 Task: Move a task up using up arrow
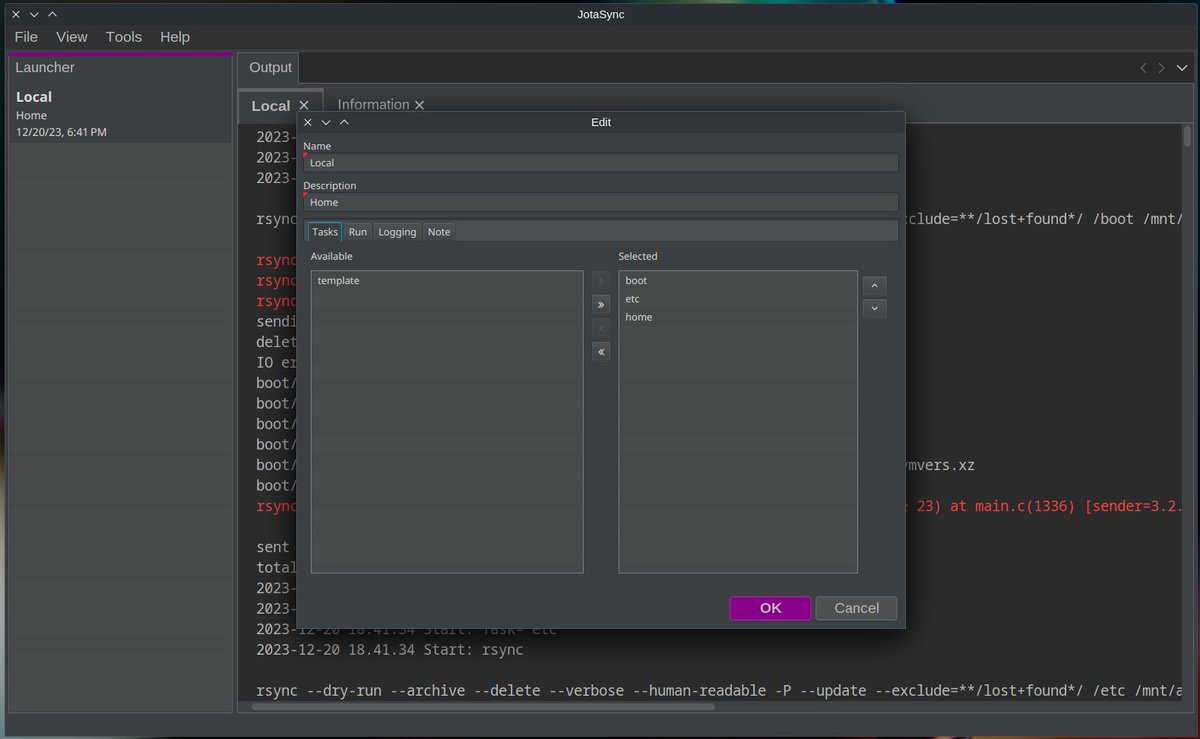tap(874, 285)
